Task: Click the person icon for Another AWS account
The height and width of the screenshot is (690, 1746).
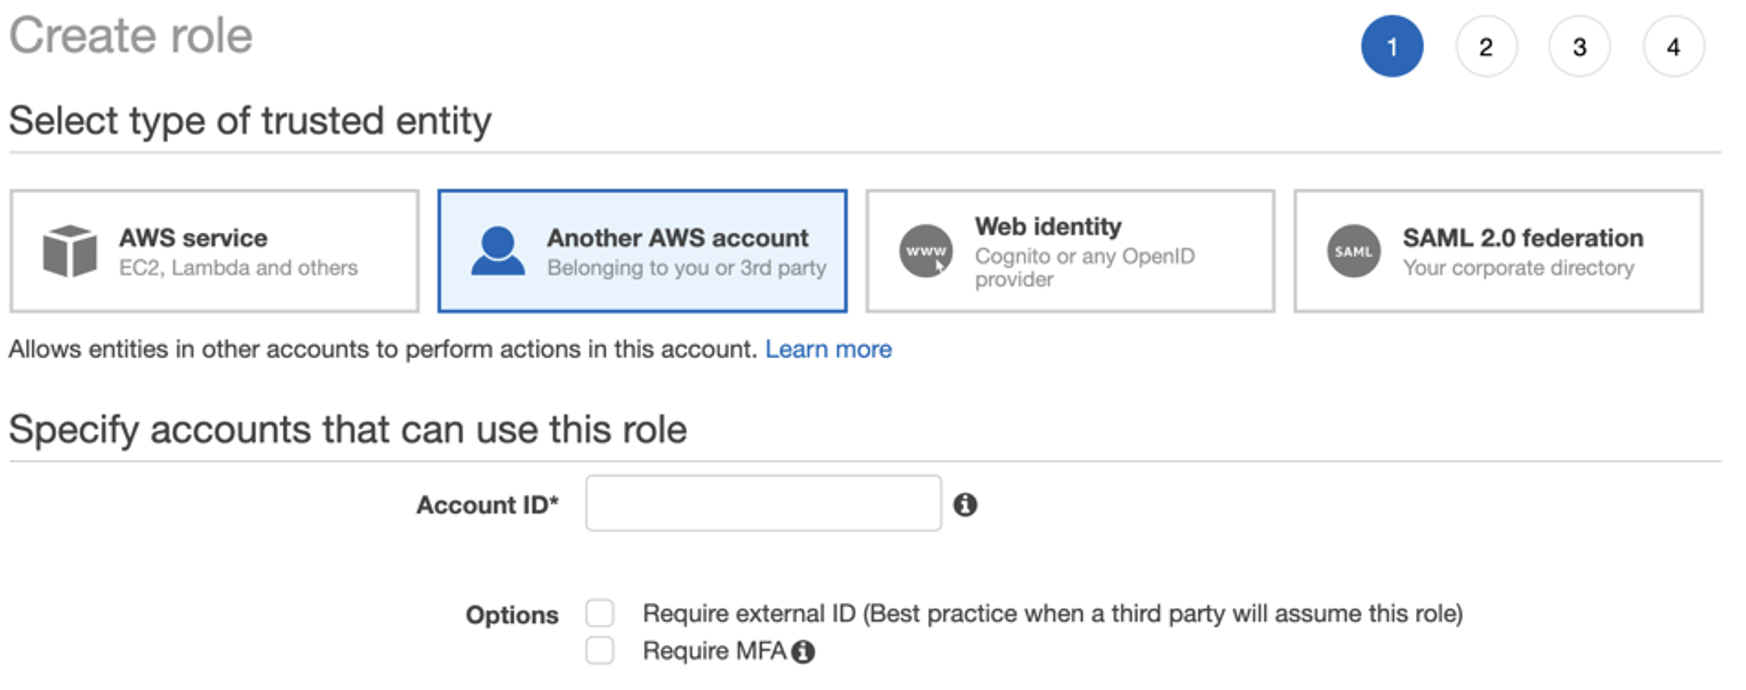Action: pyautogui.click(x=497, y=250)
